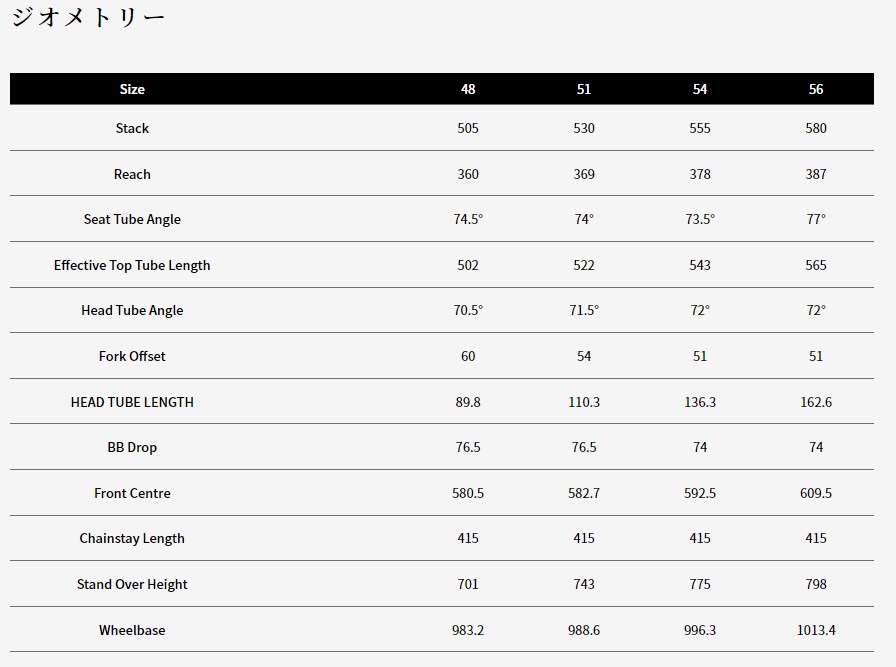896x667 pixels.
Task: Click the Fork Offset label
Action: coord(132,356)
